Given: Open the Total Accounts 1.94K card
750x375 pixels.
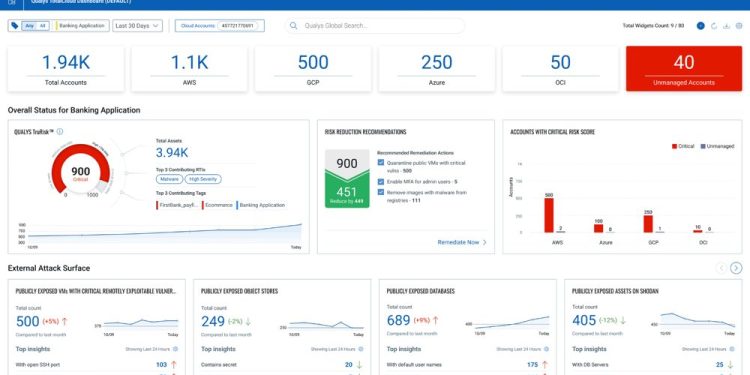Looking at the screenshot, I should tap(66, 69).
